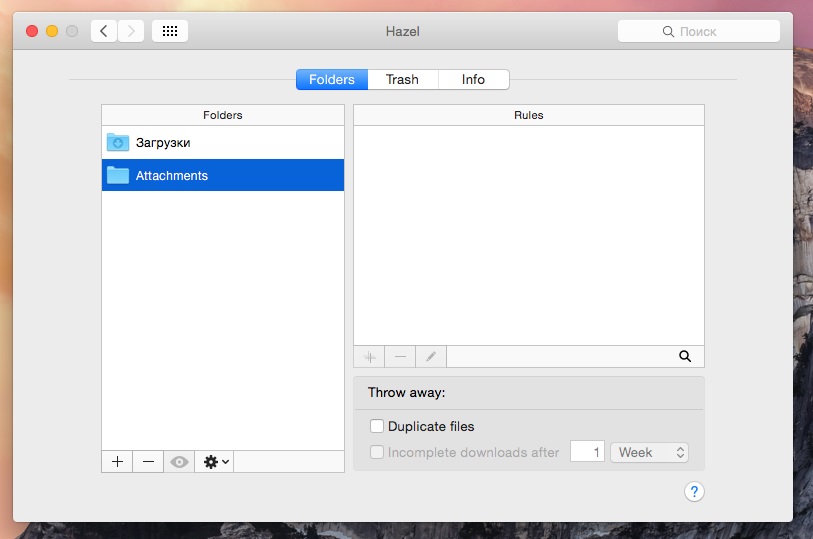Switch to the Trash tab
Image resolution: width=813 pixels, height=539 pixels.
coord(402,79)
